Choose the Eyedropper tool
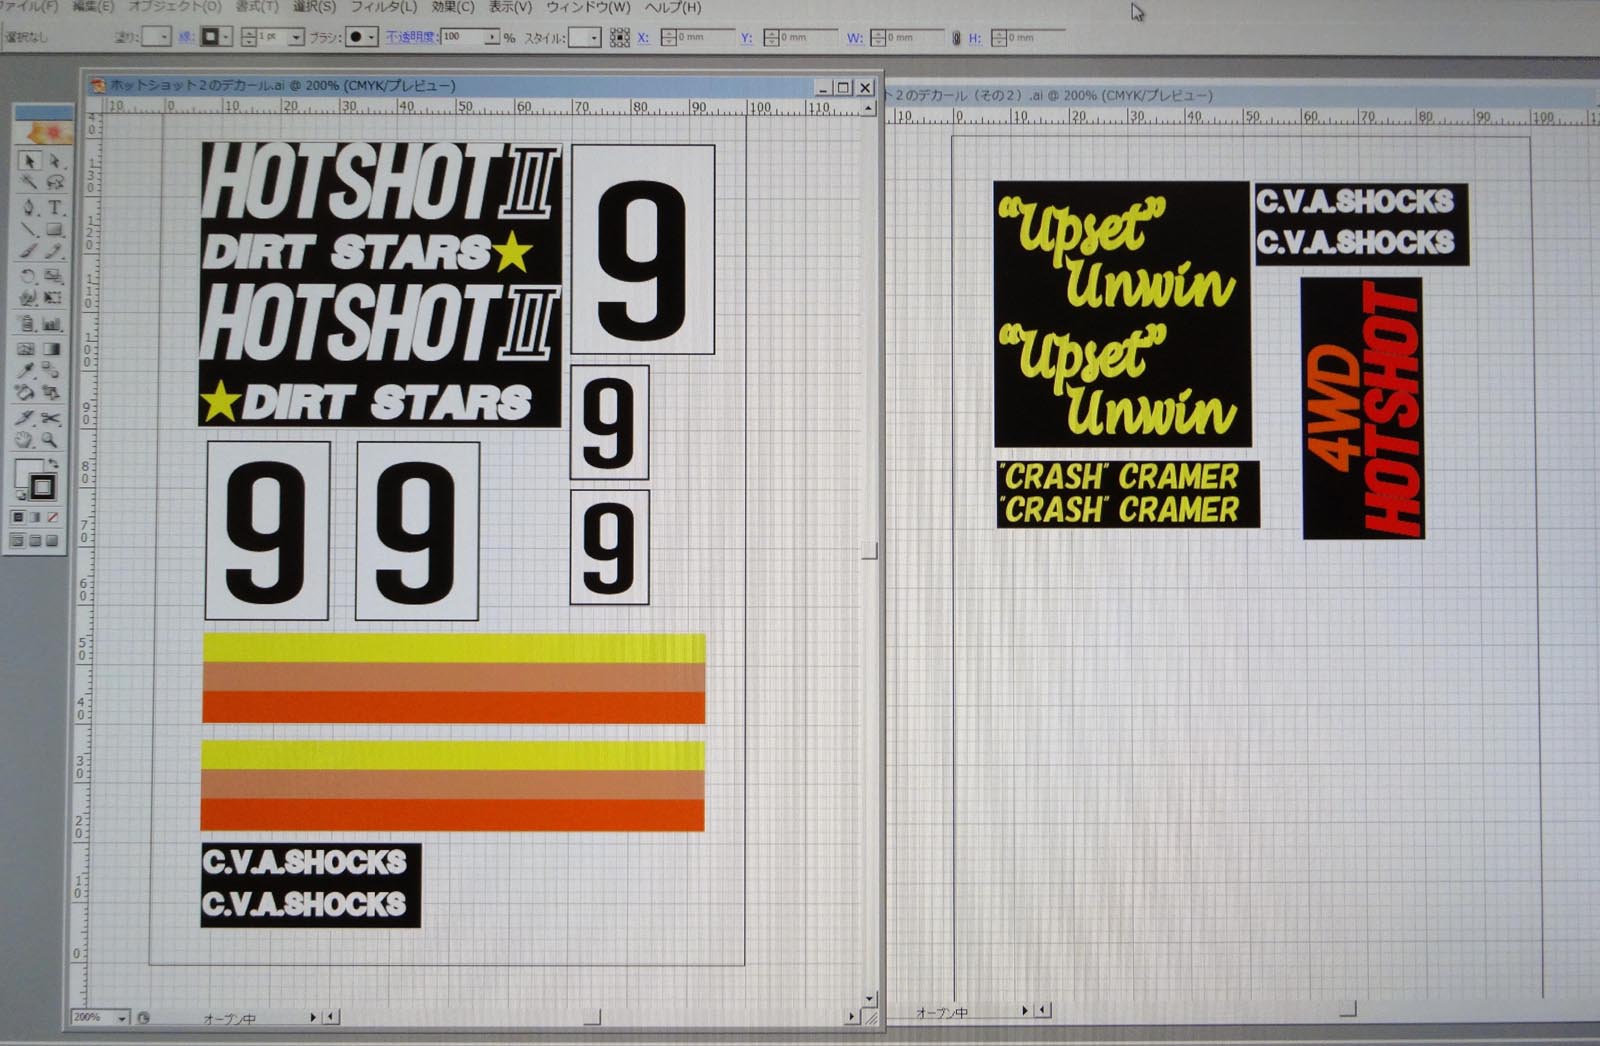This screenshot has height=1046, width=1600. 28,371
